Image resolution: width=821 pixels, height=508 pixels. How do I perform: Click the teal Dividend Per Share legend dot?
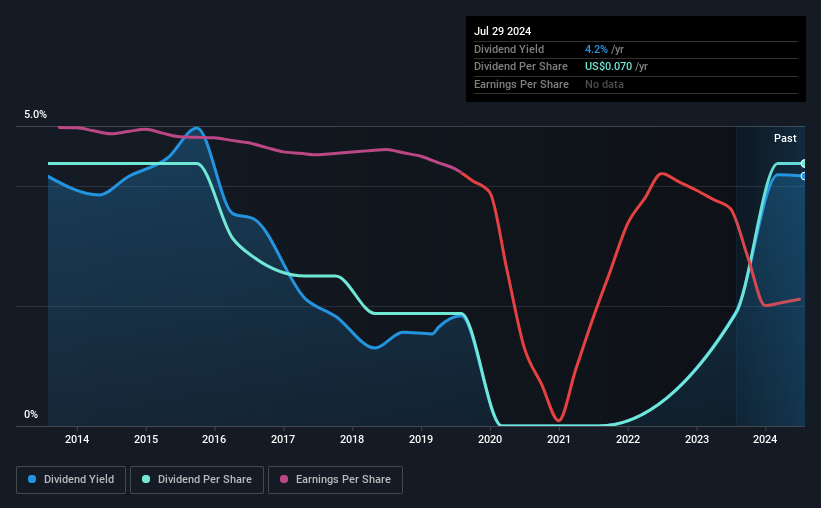tap(146, 479)
